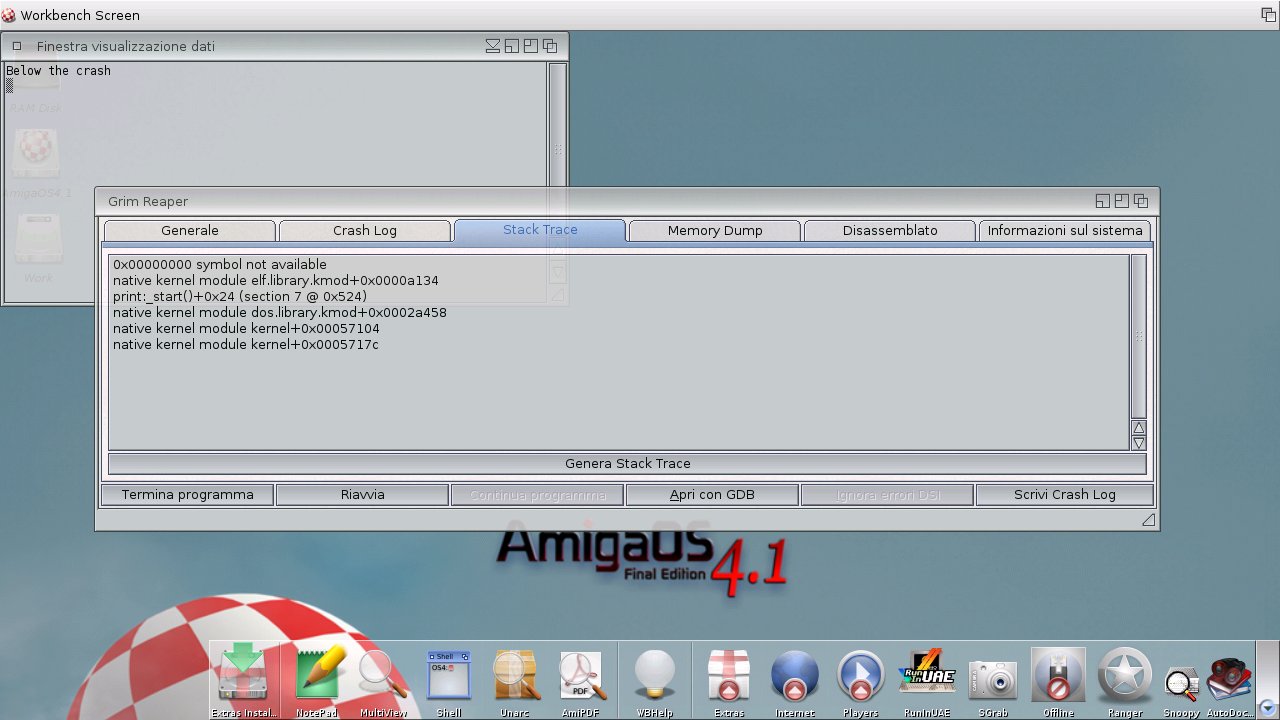Click the stack trace scrollbar down arrow
The width and height of the screenshot is (1280, 720).
pyautogui.click(x=1139, y=443)
